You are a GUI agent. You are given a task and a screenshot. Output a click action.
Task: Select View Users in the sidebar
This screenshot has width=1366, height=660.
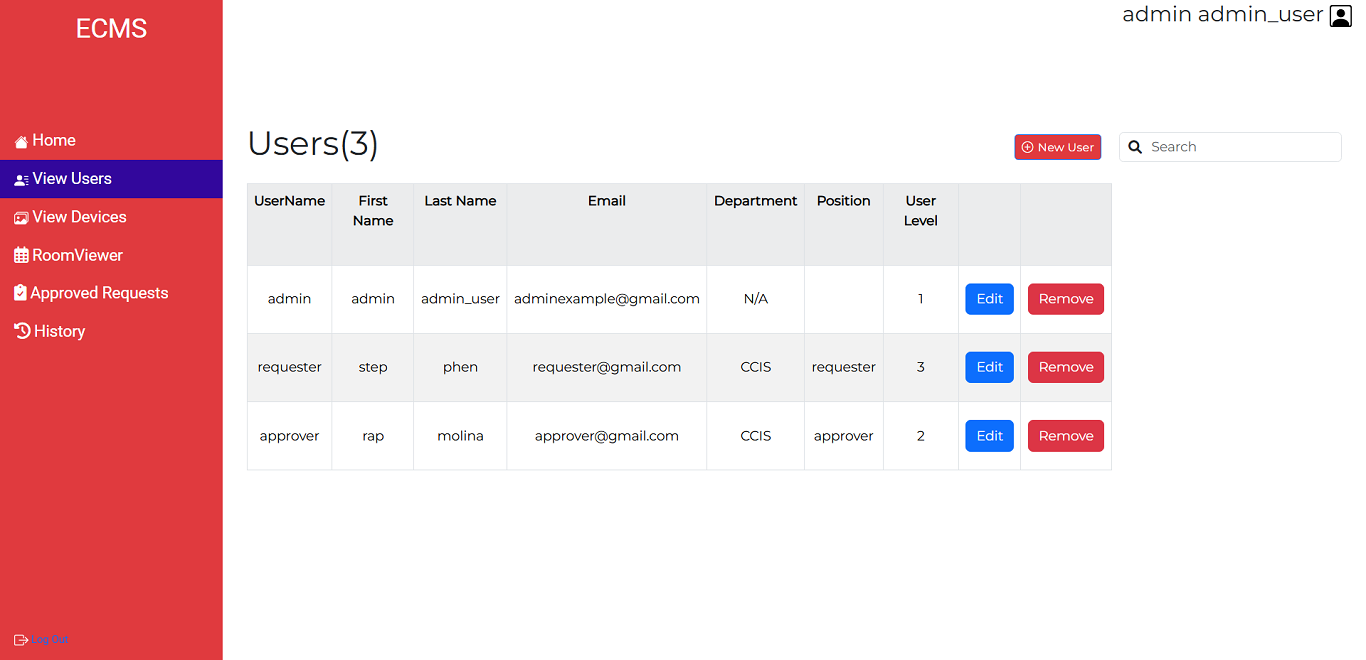click(x=111, y=179)
